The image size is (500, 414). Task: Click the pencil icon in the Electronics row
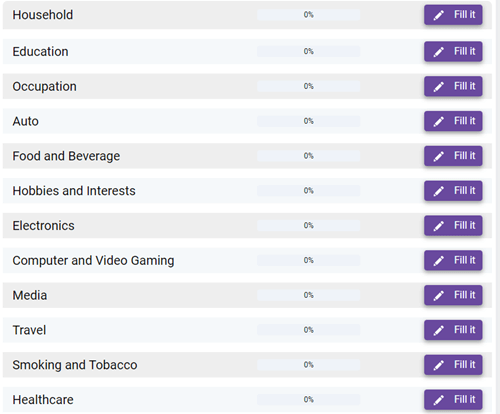tap(439, 226)
